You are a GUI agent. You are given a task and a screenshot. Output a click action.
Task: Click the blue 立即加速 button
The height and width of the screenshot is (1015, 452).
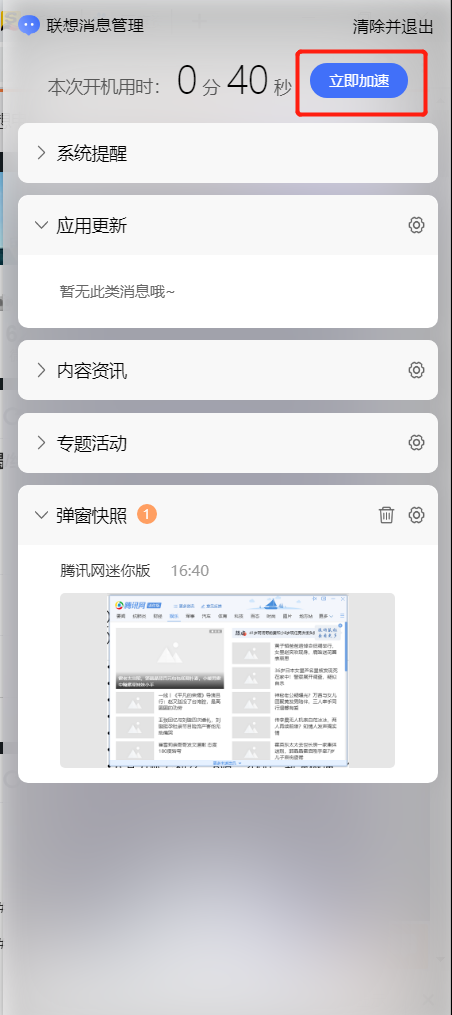coord(359,81)
